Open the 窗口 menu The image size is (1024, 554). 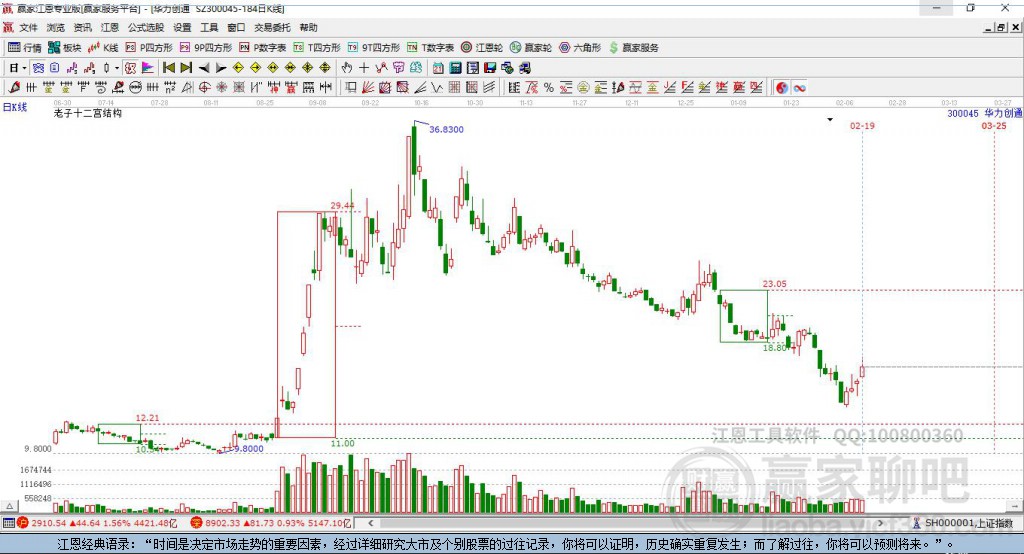pyautogui.click(x=236, y=27)
